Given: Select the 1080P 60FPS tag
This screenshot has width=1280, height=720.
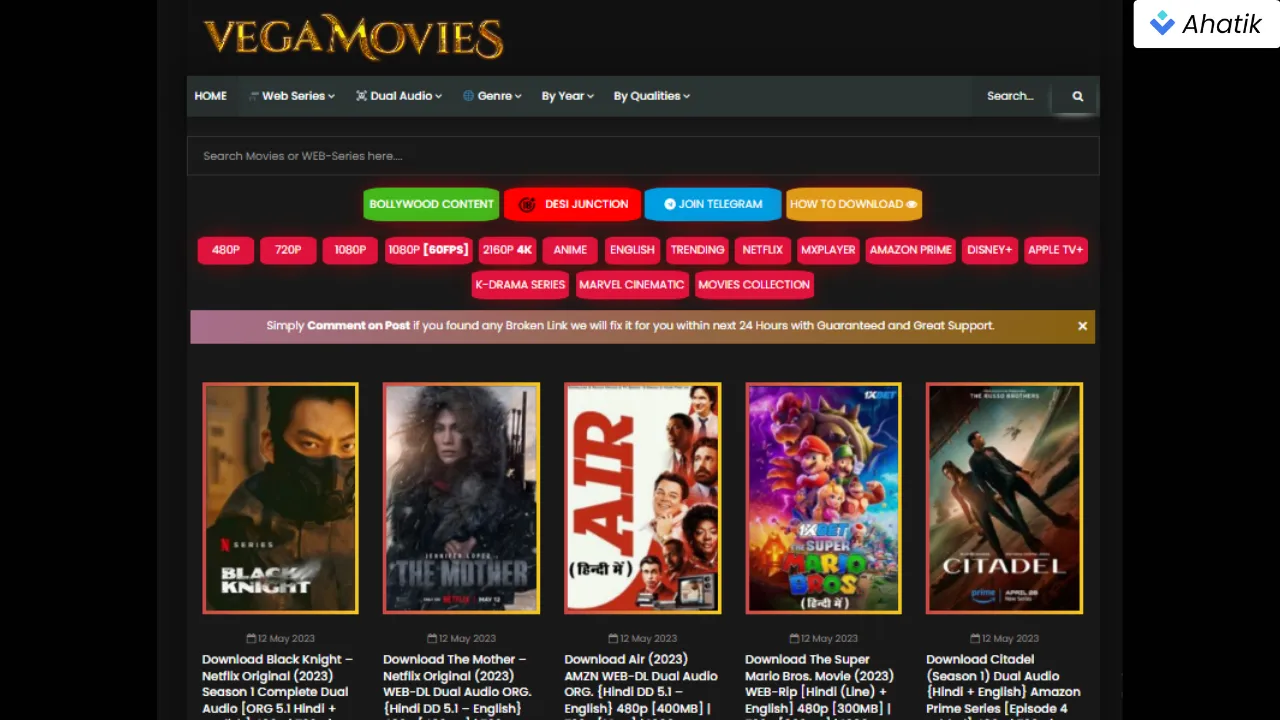Looking at the screenshot, I should [x=428, y=250].
